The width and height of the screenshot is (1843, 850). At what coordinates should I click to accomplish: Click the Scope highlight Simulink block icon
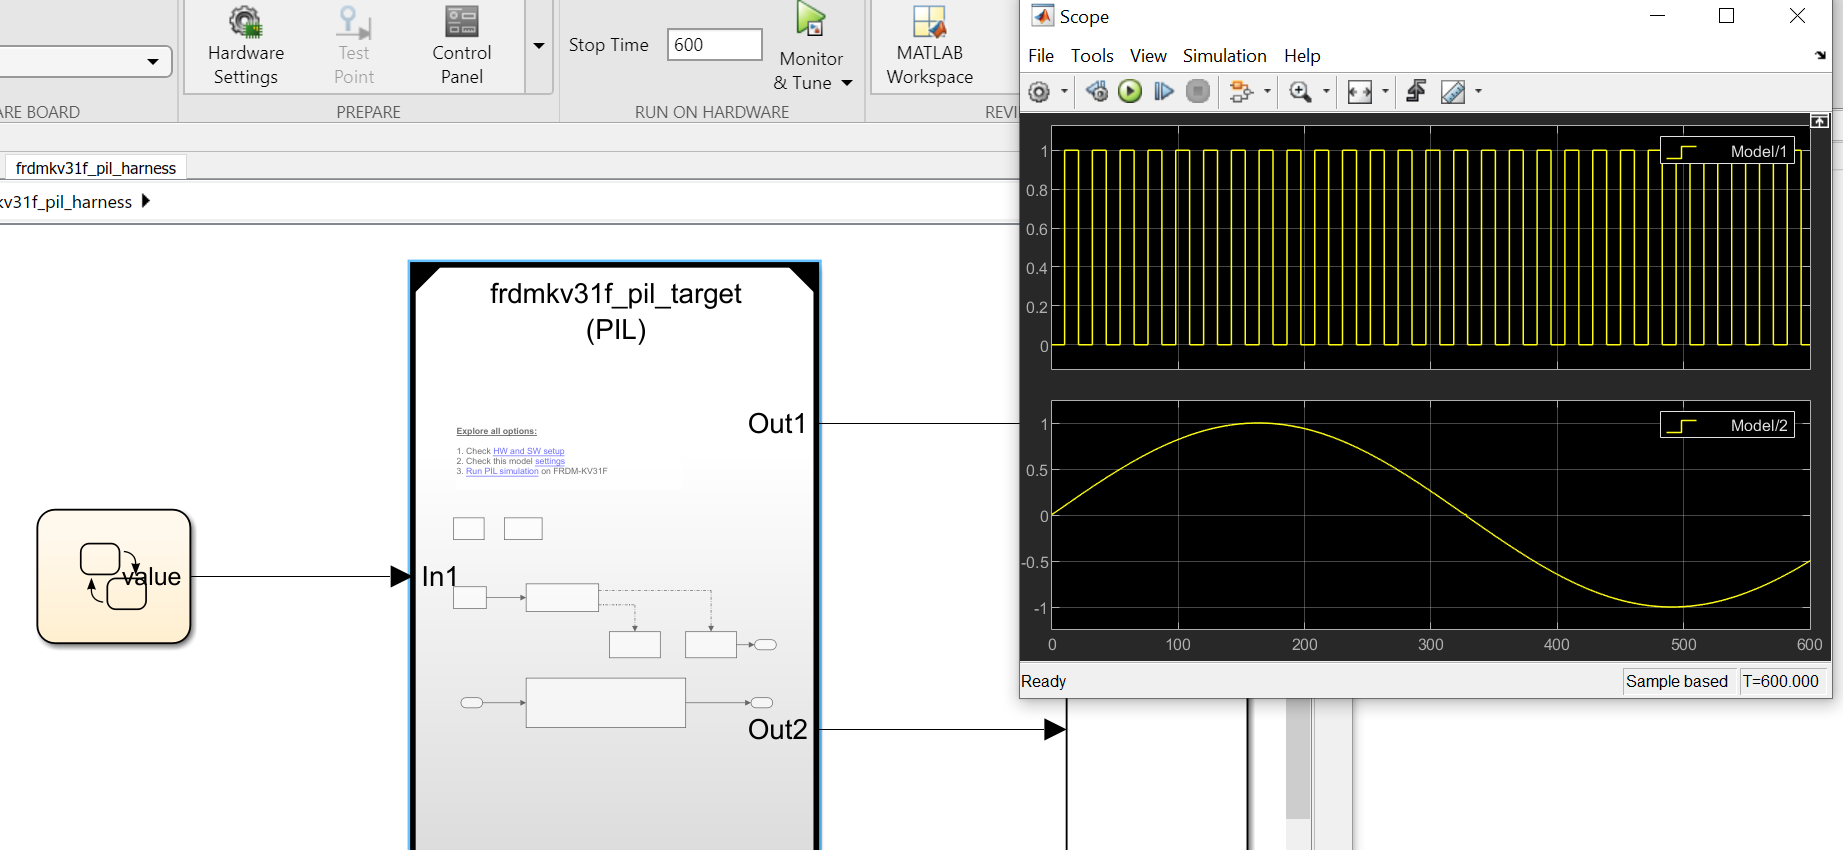(1241, 92)
